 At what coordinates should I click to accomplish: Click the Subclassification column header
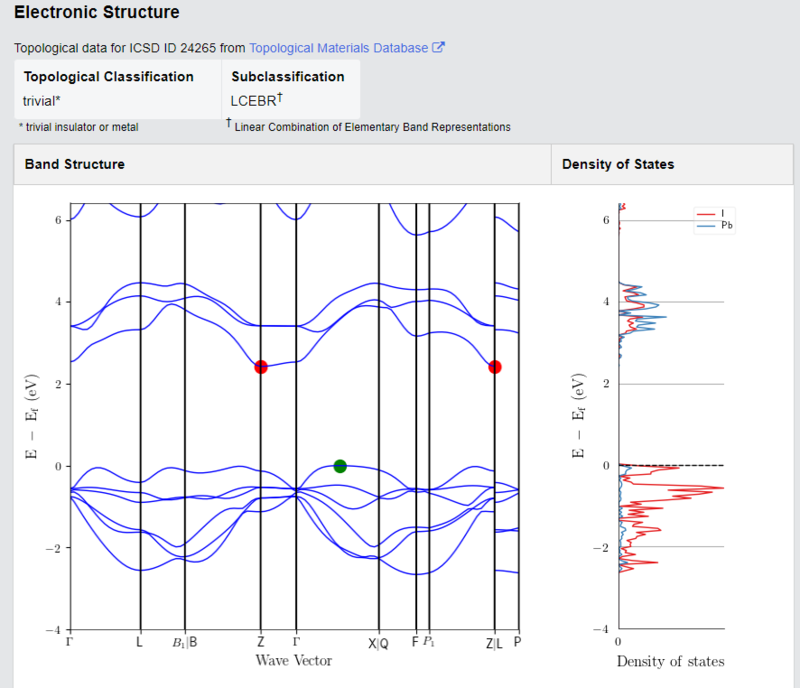288,77
